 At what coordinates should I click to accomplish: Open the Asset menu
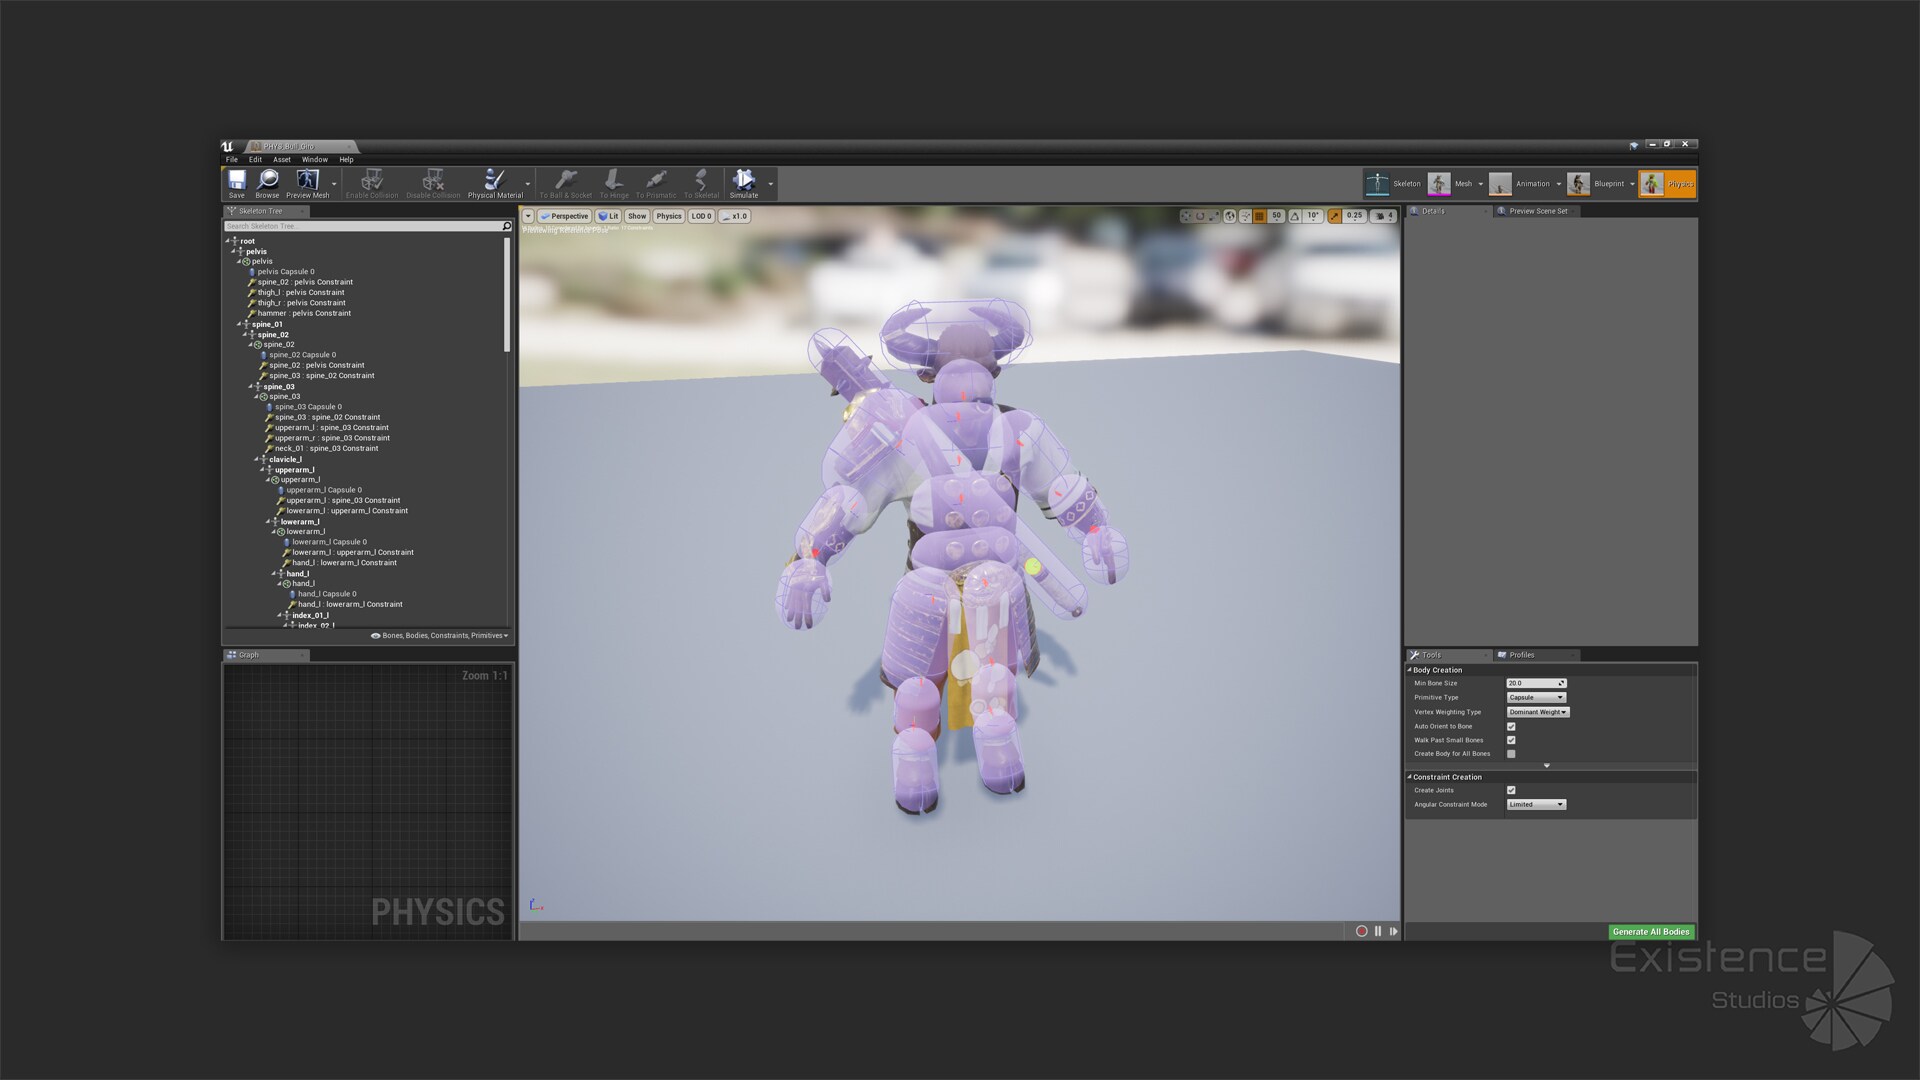[x=282, y=160]
